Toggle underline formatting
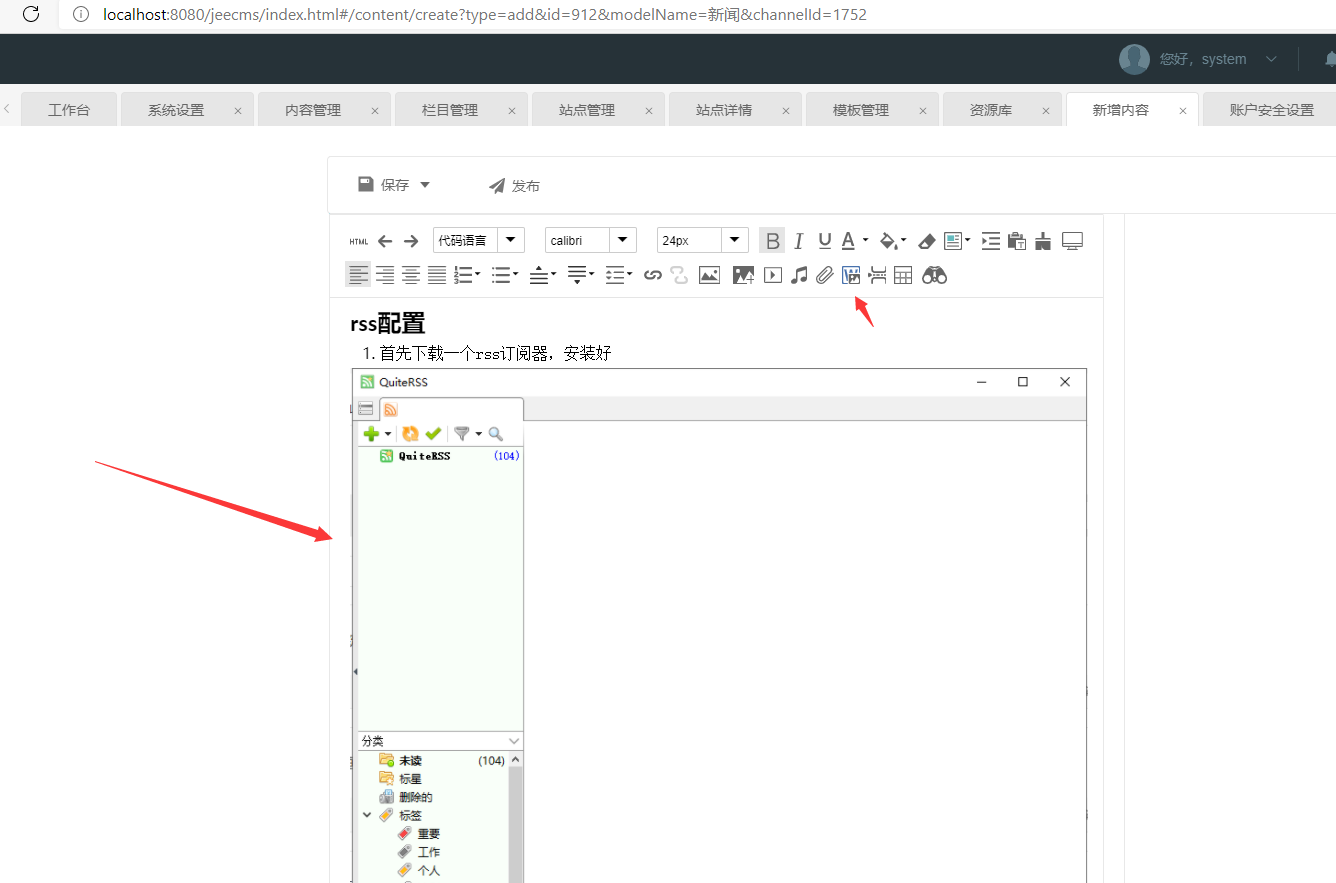Screen dimensions: 1336x883 tap(824, 241)
